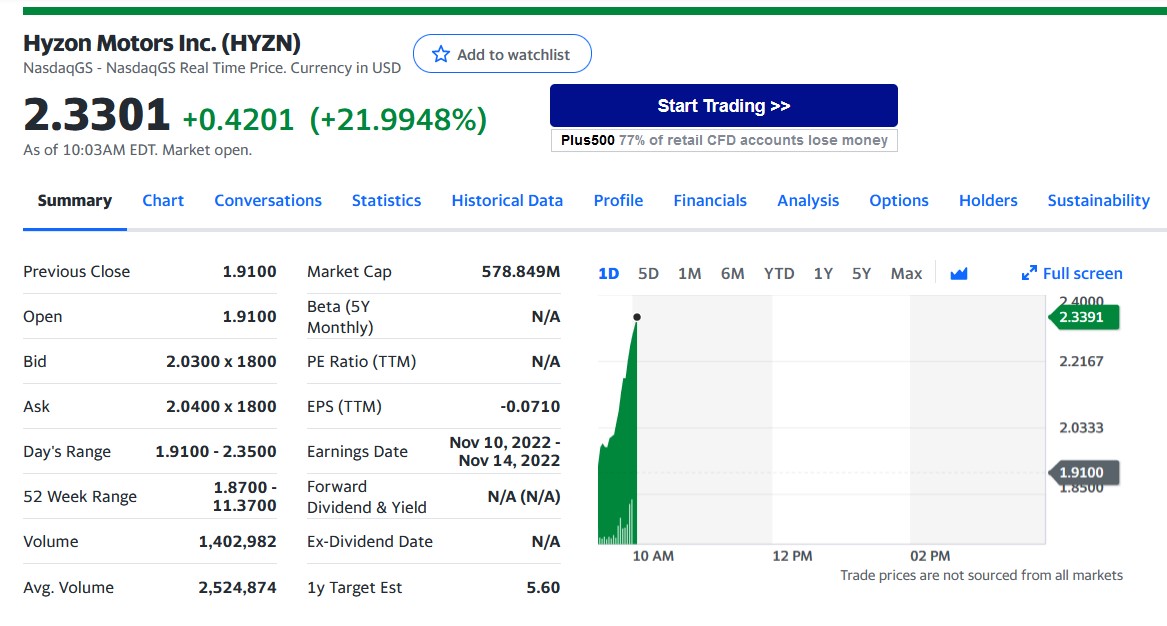Click the green 2.3391 price marker
The image size is (1167, 626).
pyautogui.click(x=1084, y=318)
